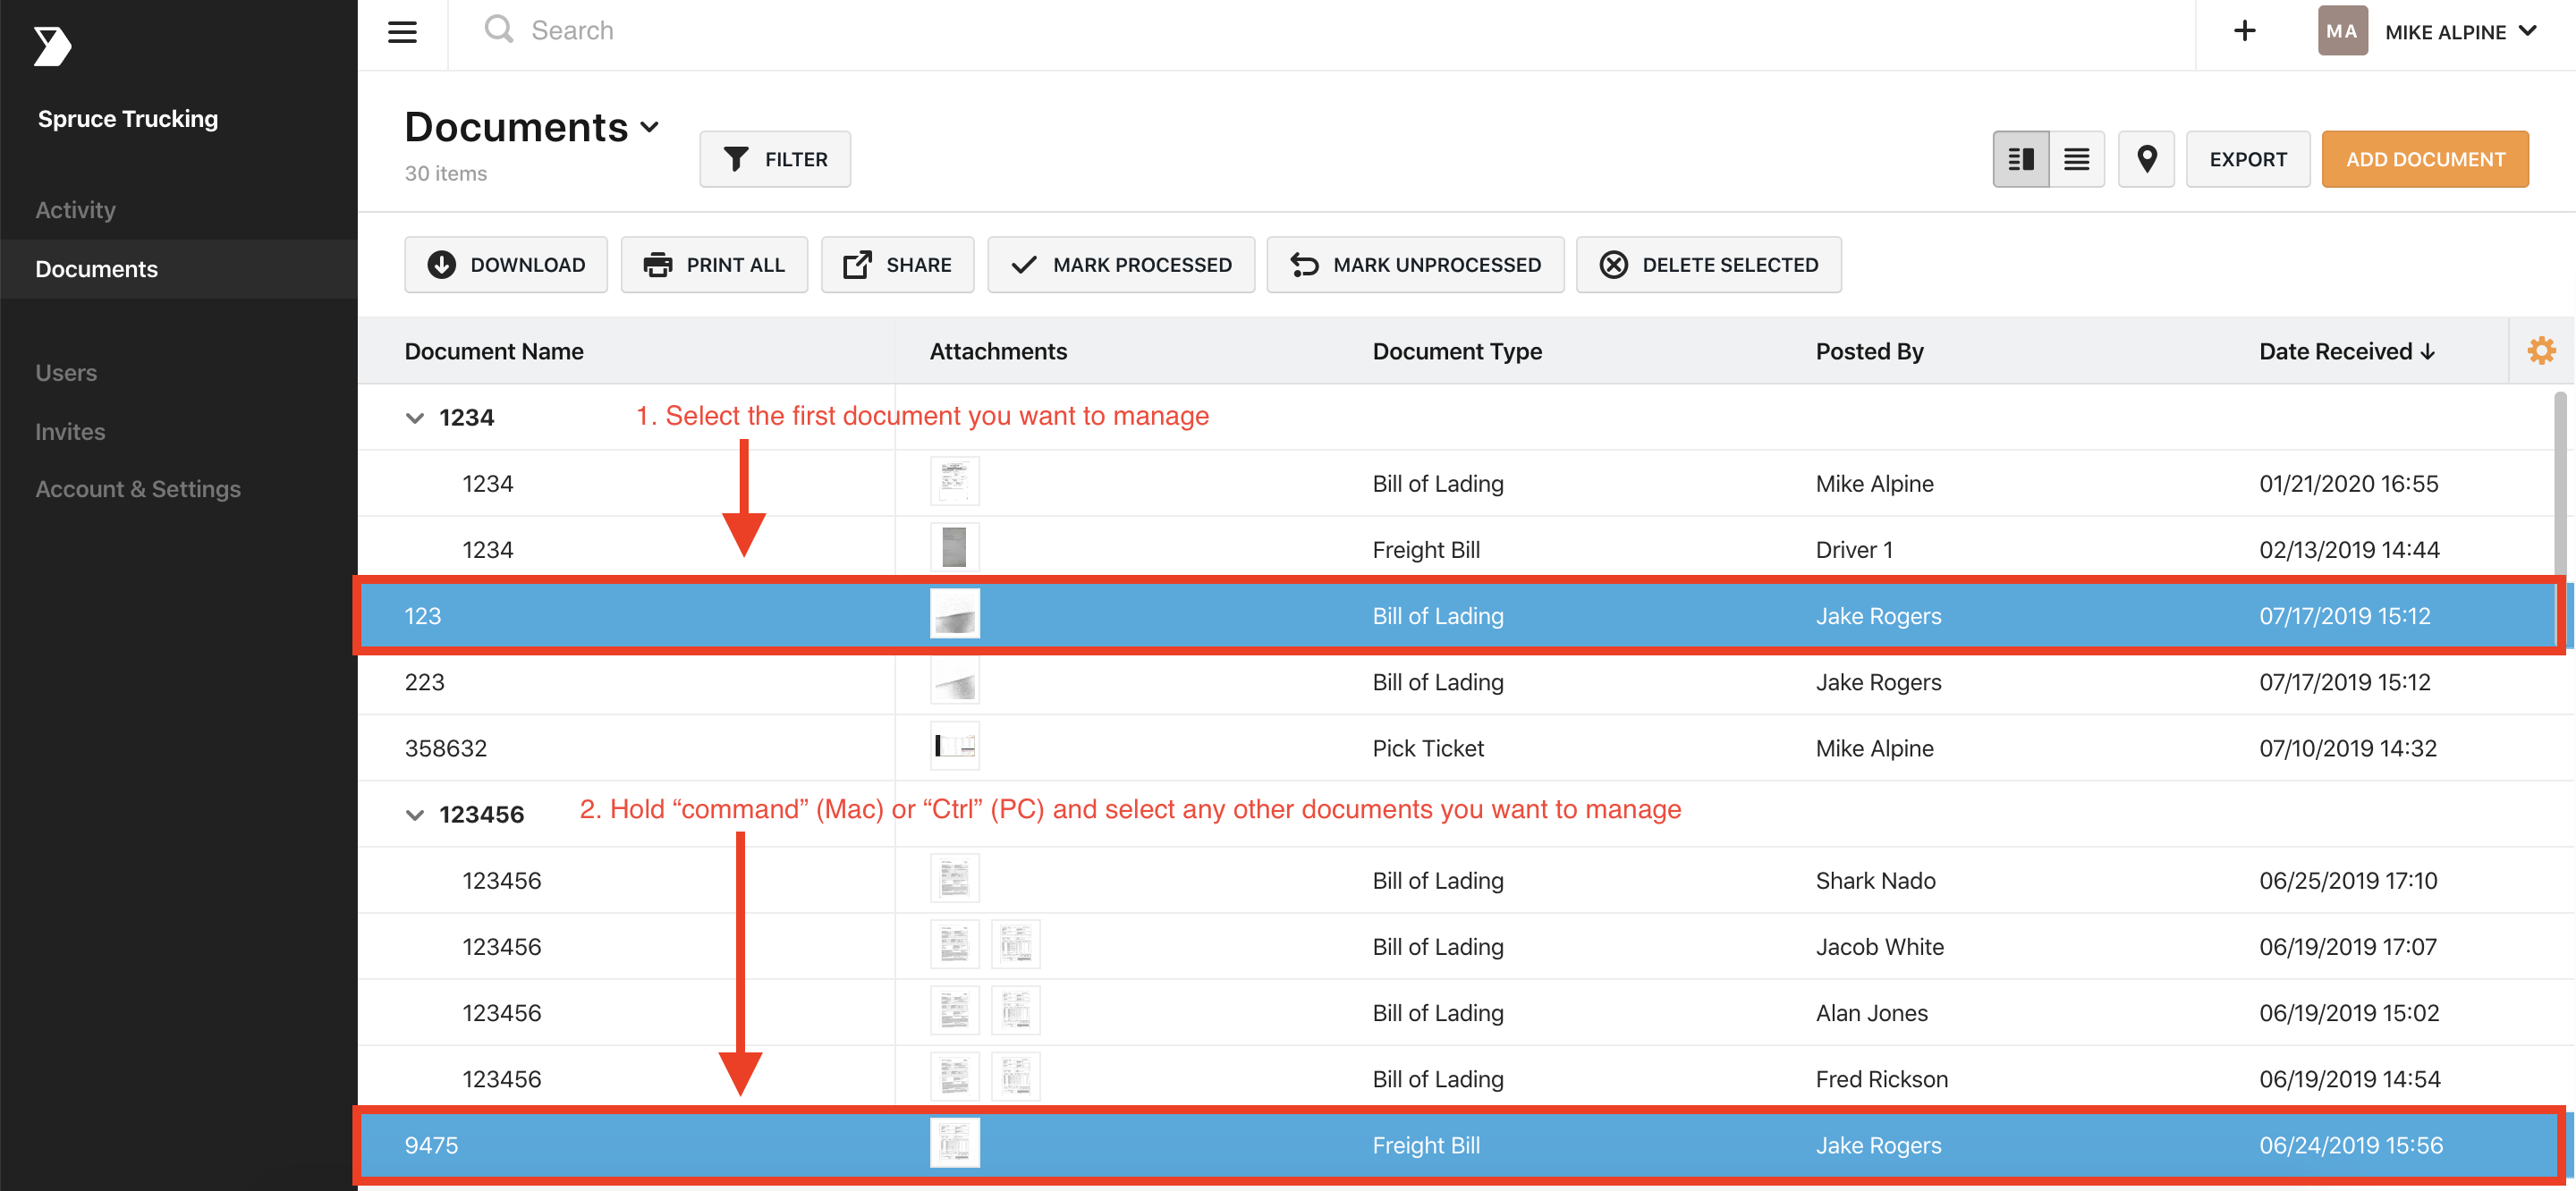Click Shark Nado posted-by cell

pyautogui.click(x=1875, y=881)
